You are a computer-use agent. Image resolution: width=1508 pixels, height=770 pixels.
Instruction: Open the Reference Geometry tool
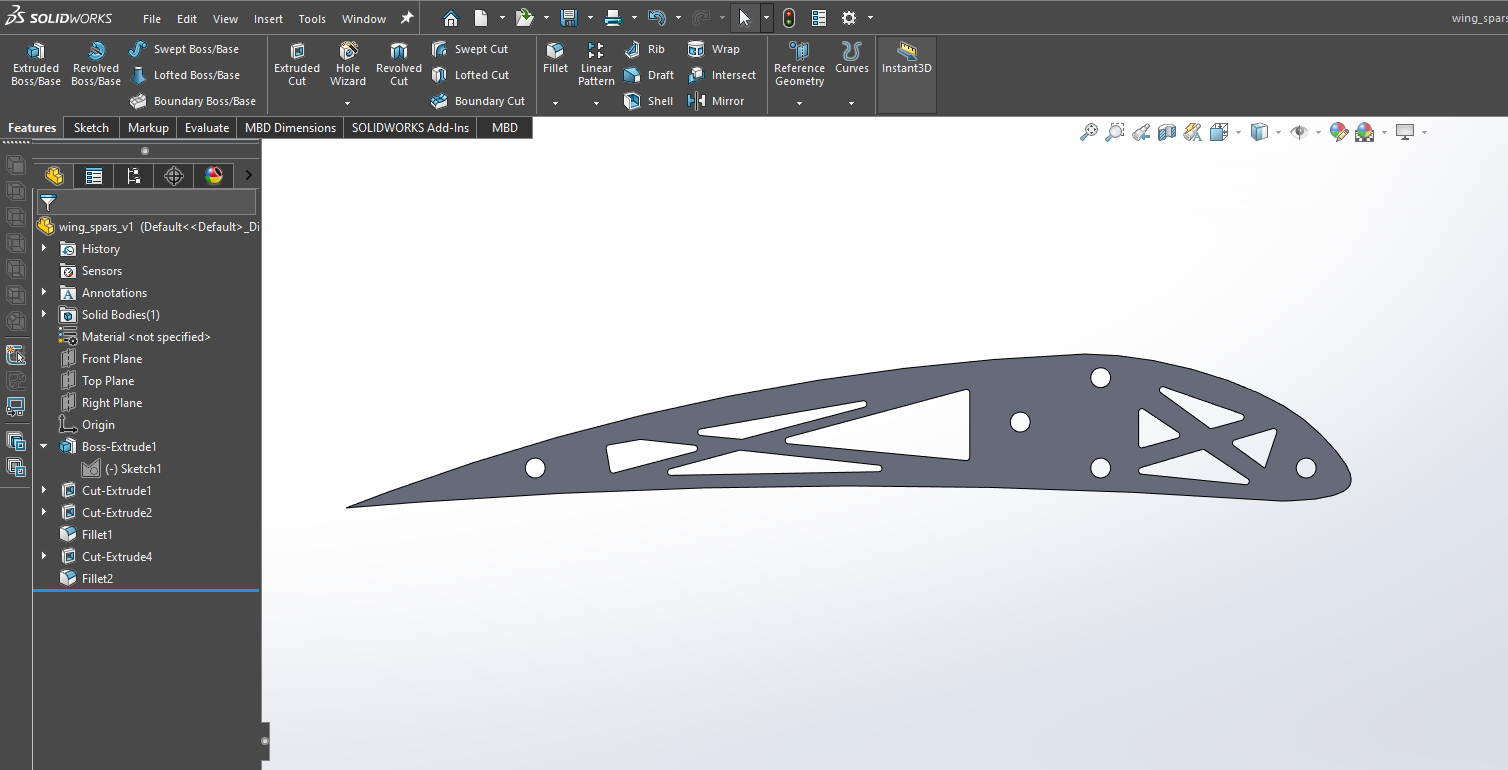coord(799,64)
